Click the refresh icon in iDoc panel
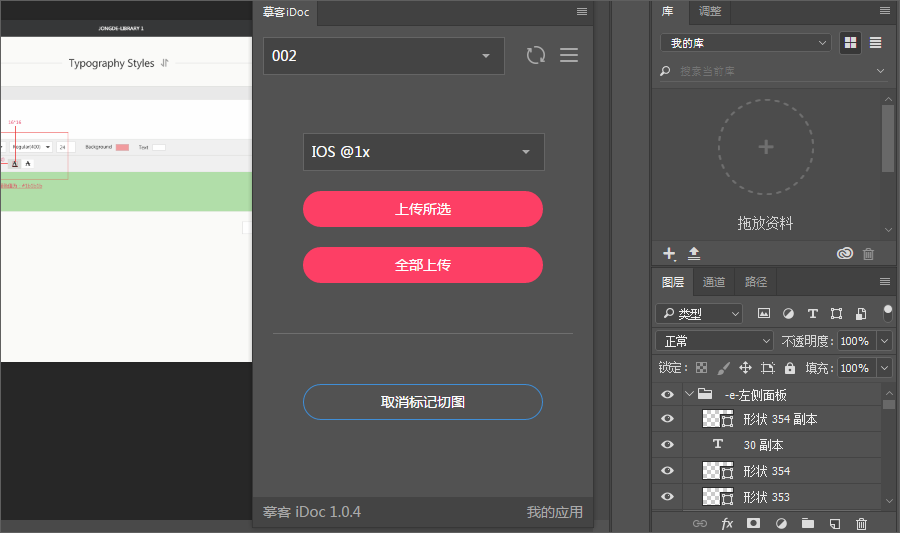The height and width of the screenshot is (533, 900). [536, 55]
